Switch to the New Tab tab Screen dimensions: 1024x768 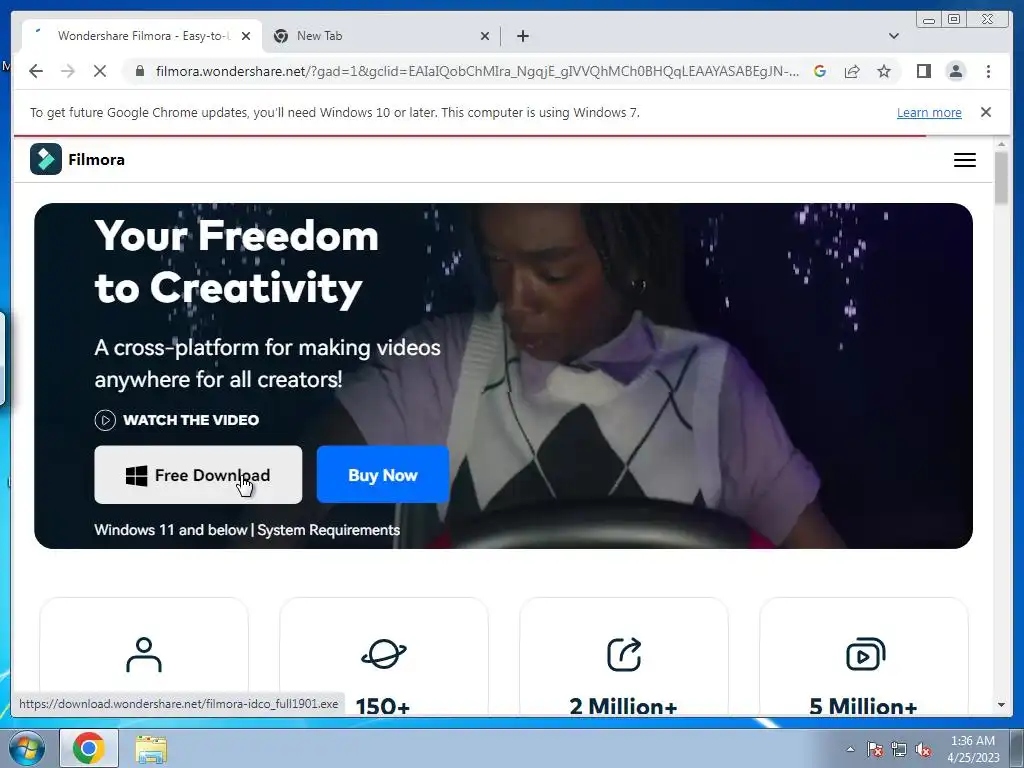(382, 36)
